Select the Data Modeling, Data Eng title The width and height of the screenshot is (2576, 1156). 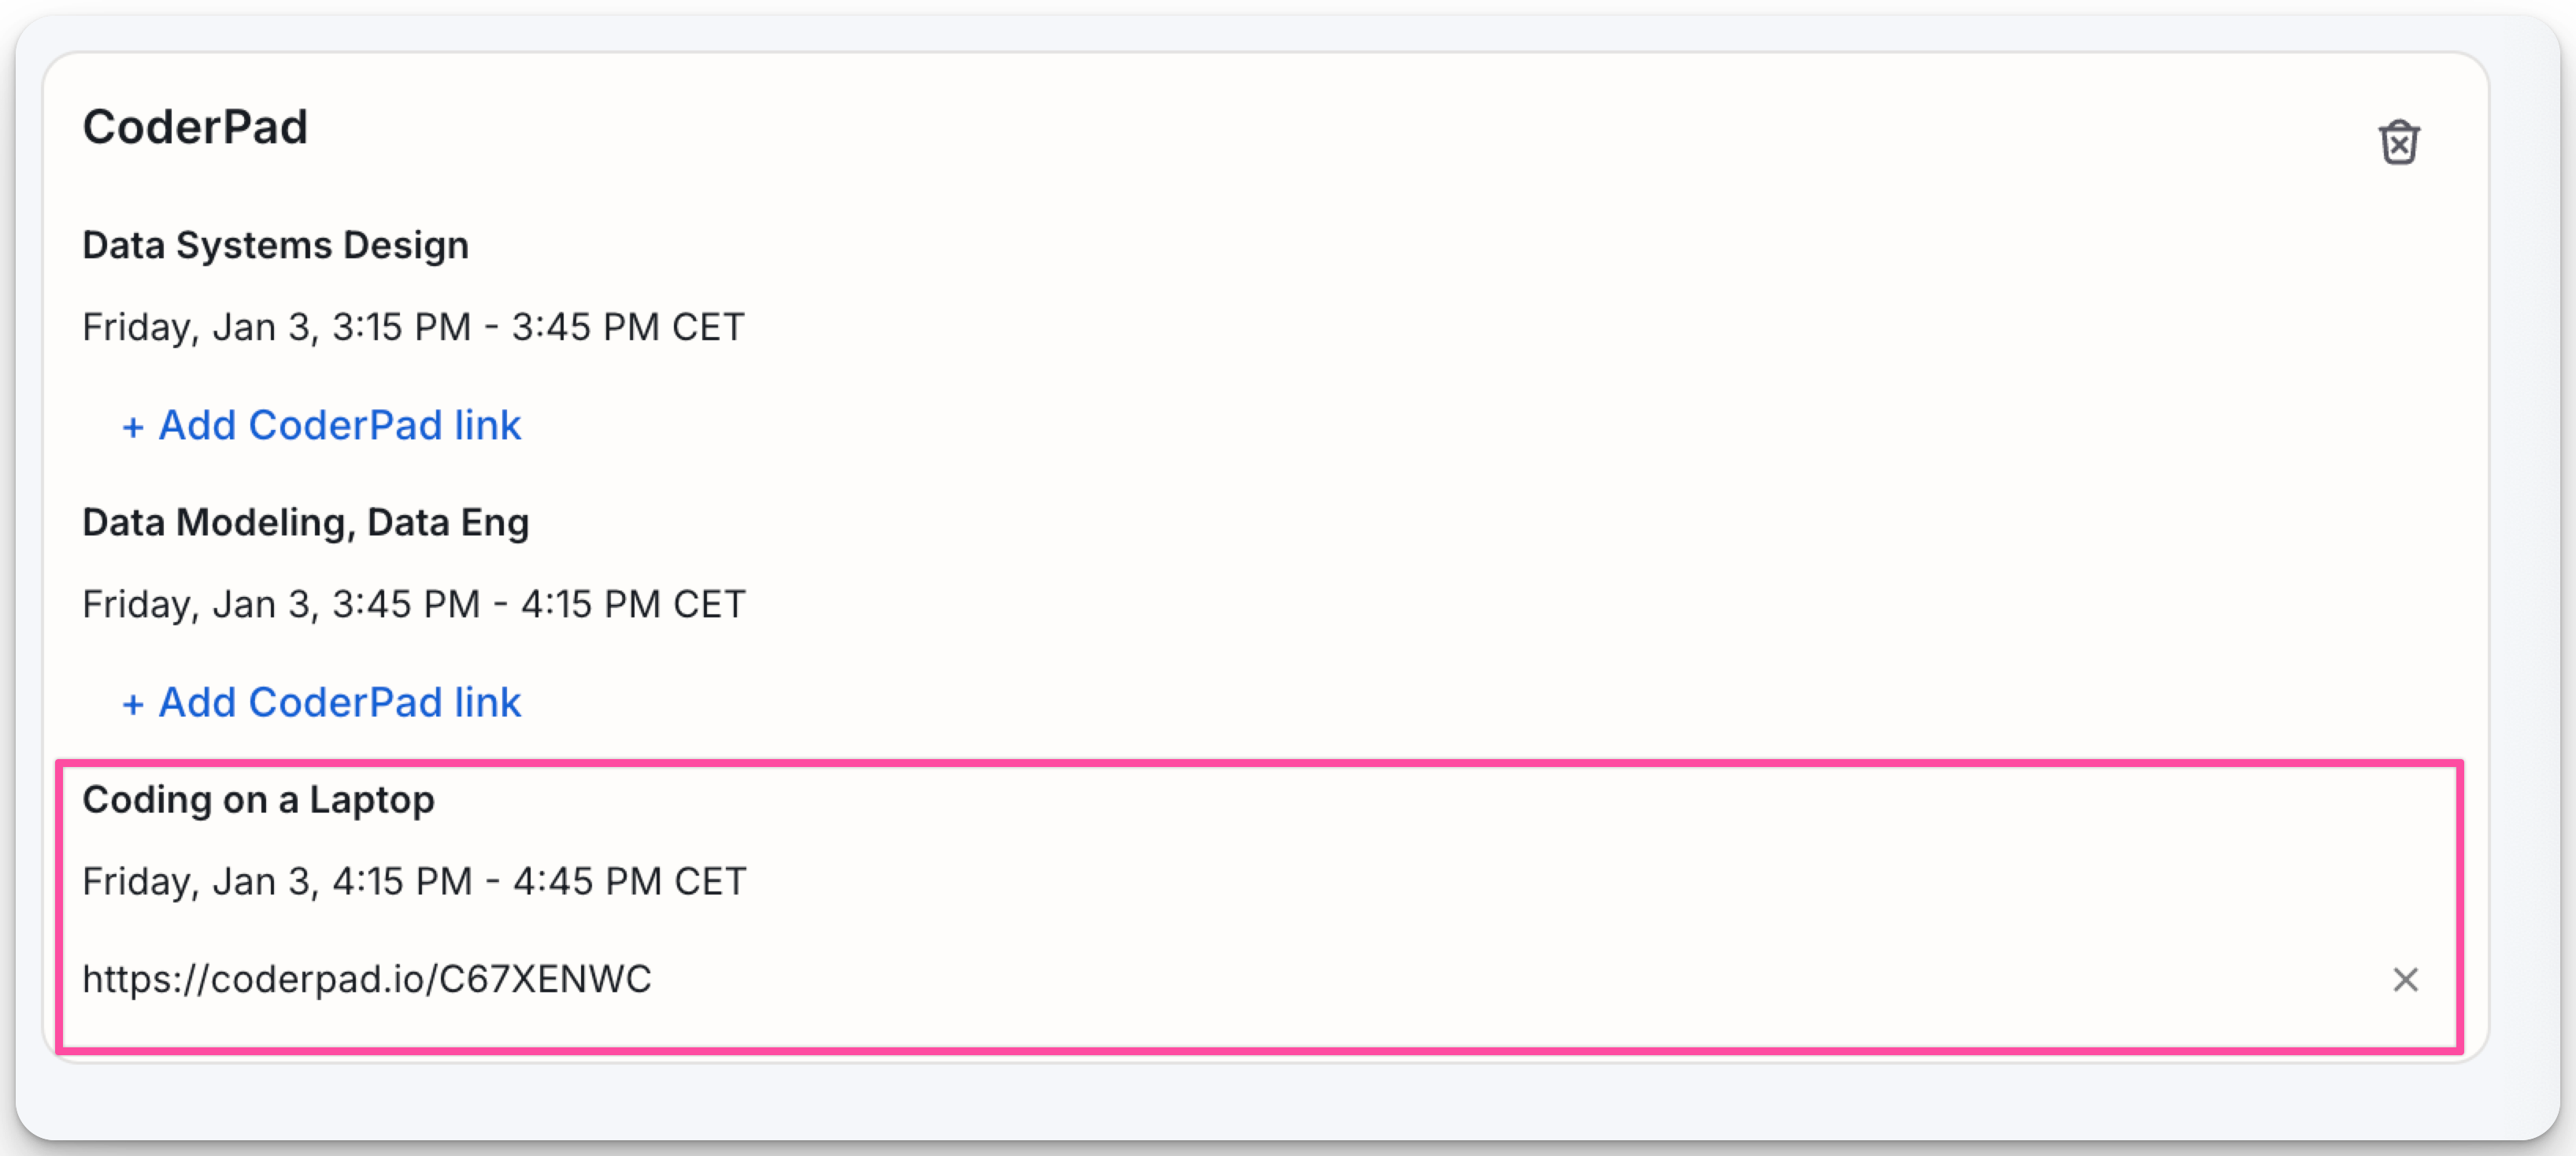pyautogui.click(x=305, y=522)
